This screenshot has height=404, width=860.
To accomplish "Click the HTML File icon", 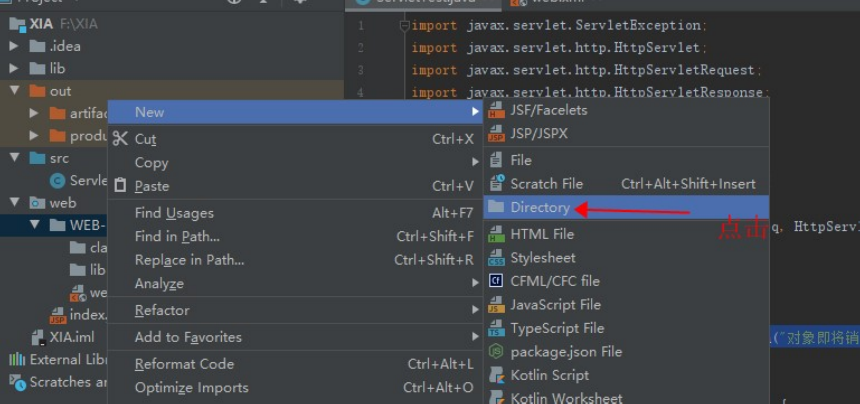I will [x=496, y=234].
